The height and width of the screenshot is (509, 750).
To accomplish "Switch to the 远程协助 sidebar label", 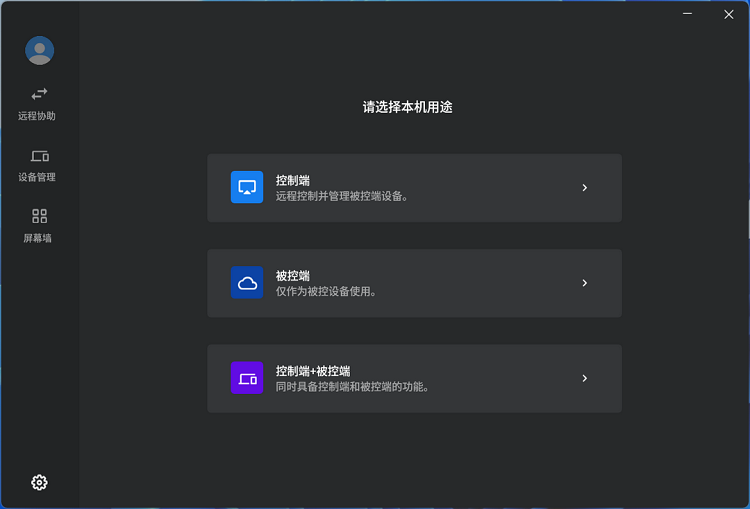I will [37, 116].
